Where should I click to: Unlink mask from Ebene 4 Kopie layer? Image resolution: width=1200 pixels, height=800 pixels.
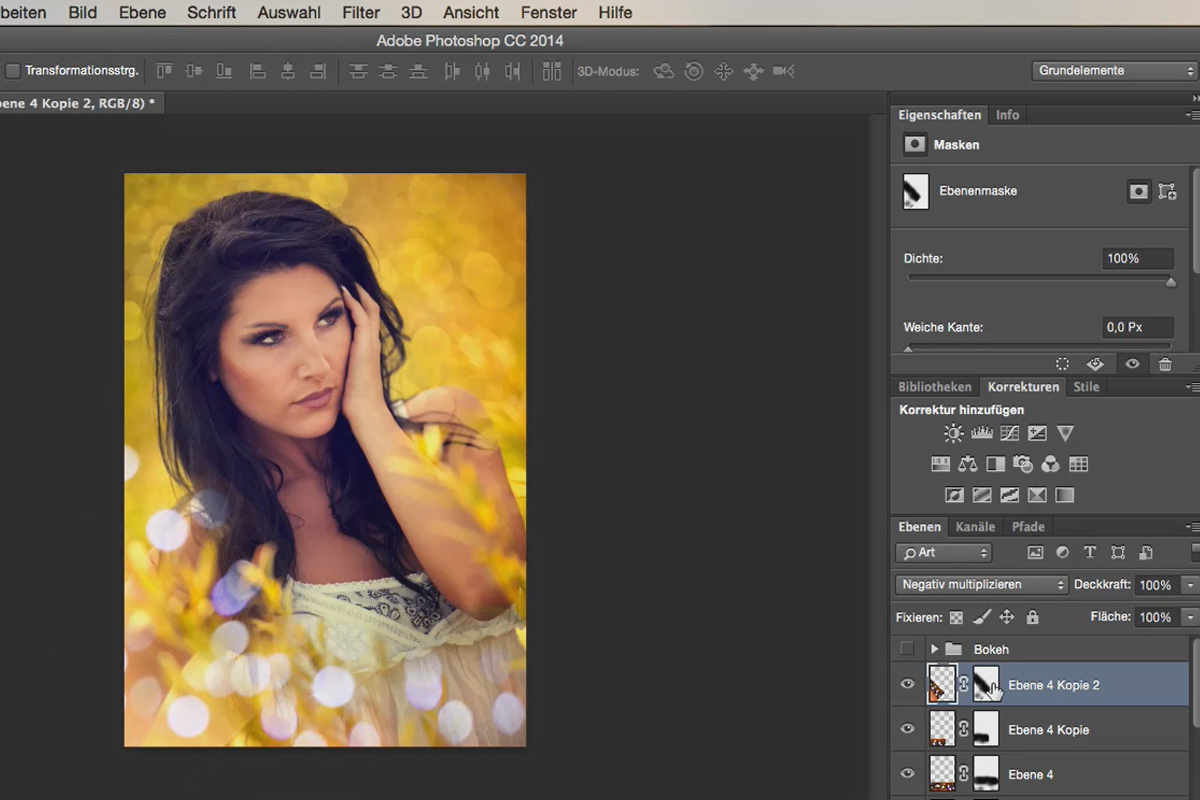(964, 729)
